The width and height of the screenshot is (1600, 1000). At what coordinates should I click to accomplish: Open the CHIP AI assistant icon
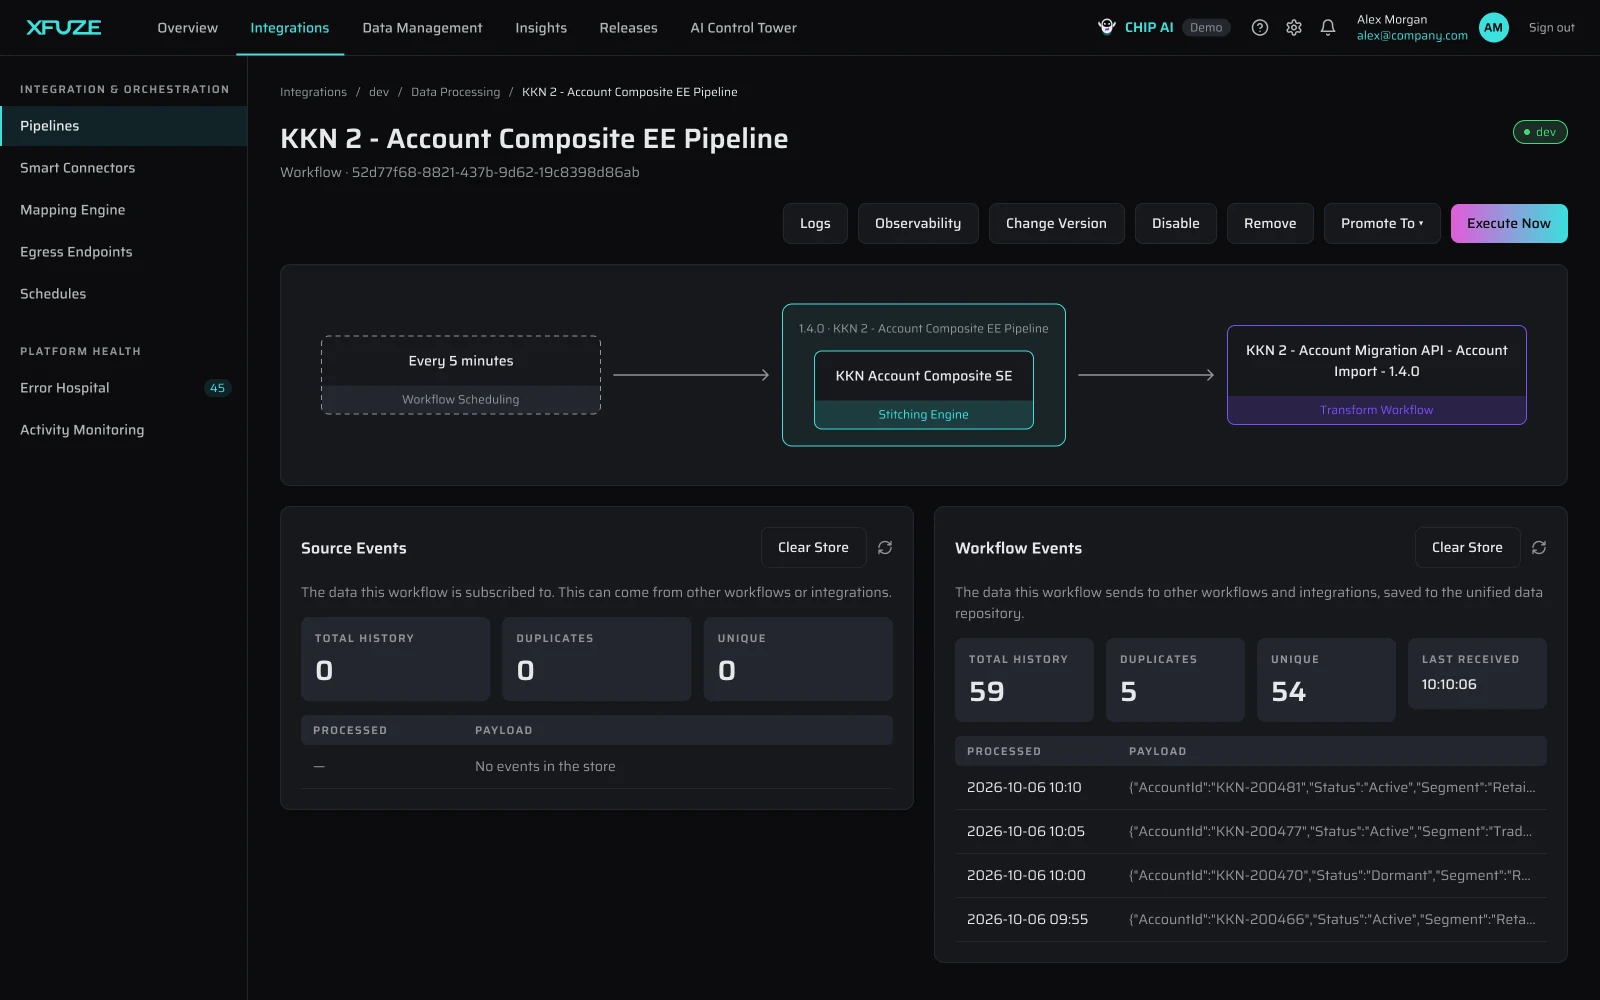[1107, 27]
